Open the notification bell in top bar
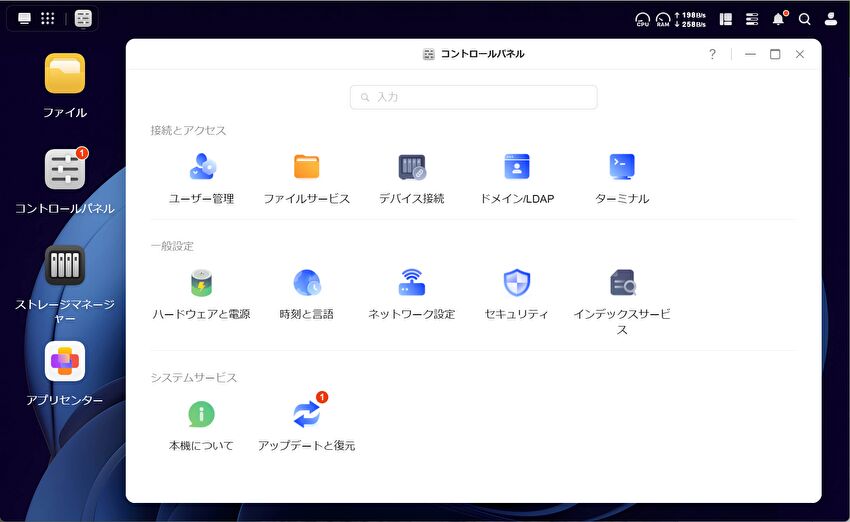Viewport: 850px width, 522px height. 778,19
